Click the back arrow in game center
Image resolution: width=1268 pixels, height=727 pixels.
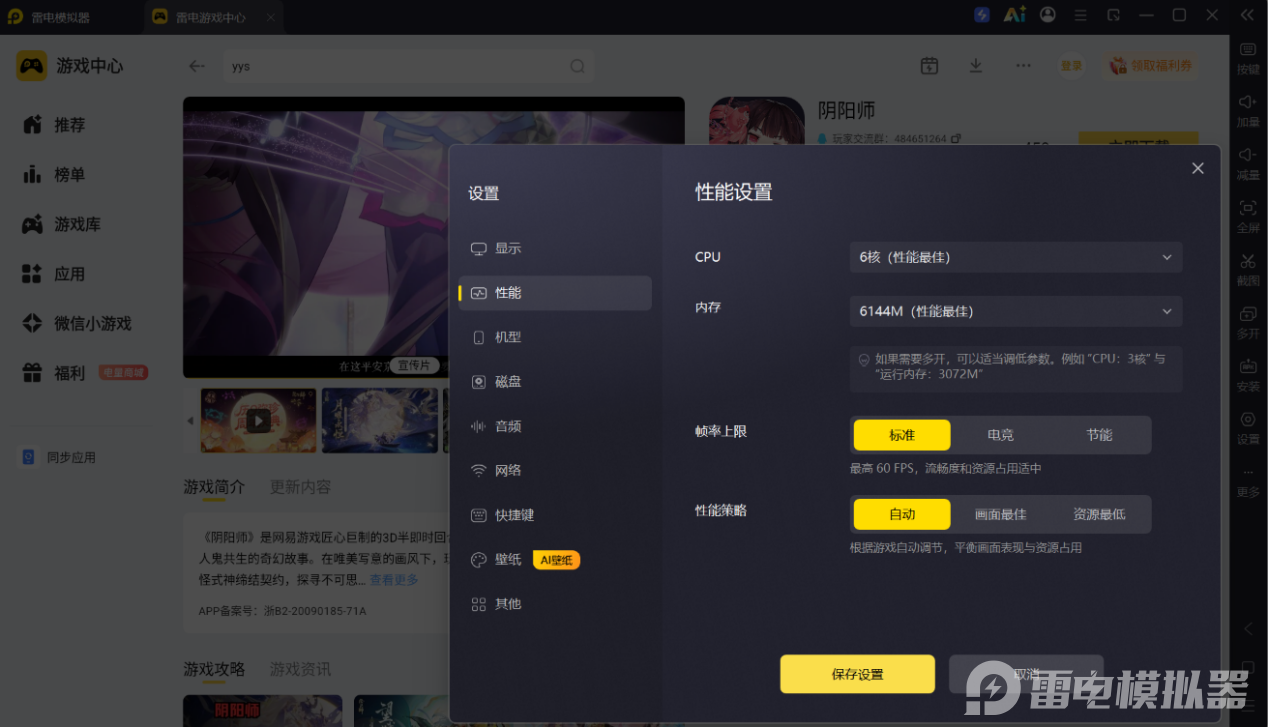[197, 66]
